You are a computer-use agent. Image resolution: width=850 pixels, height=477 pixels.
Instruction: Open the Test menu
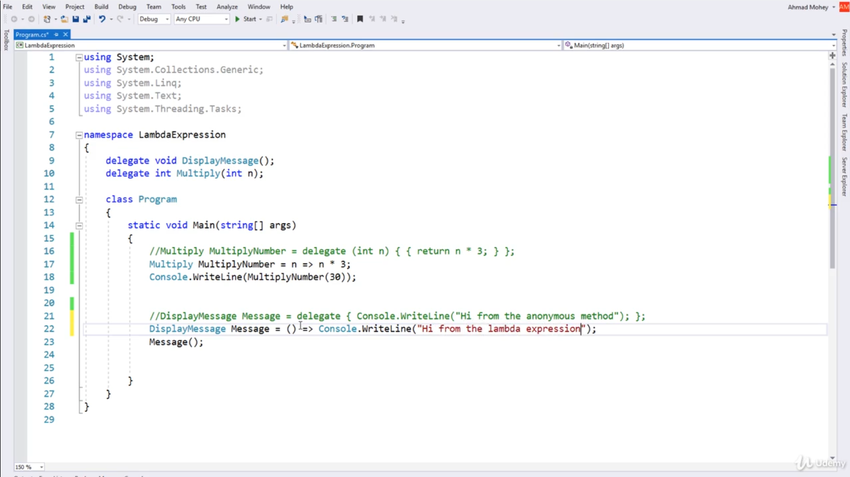click(x=201, y=7)
